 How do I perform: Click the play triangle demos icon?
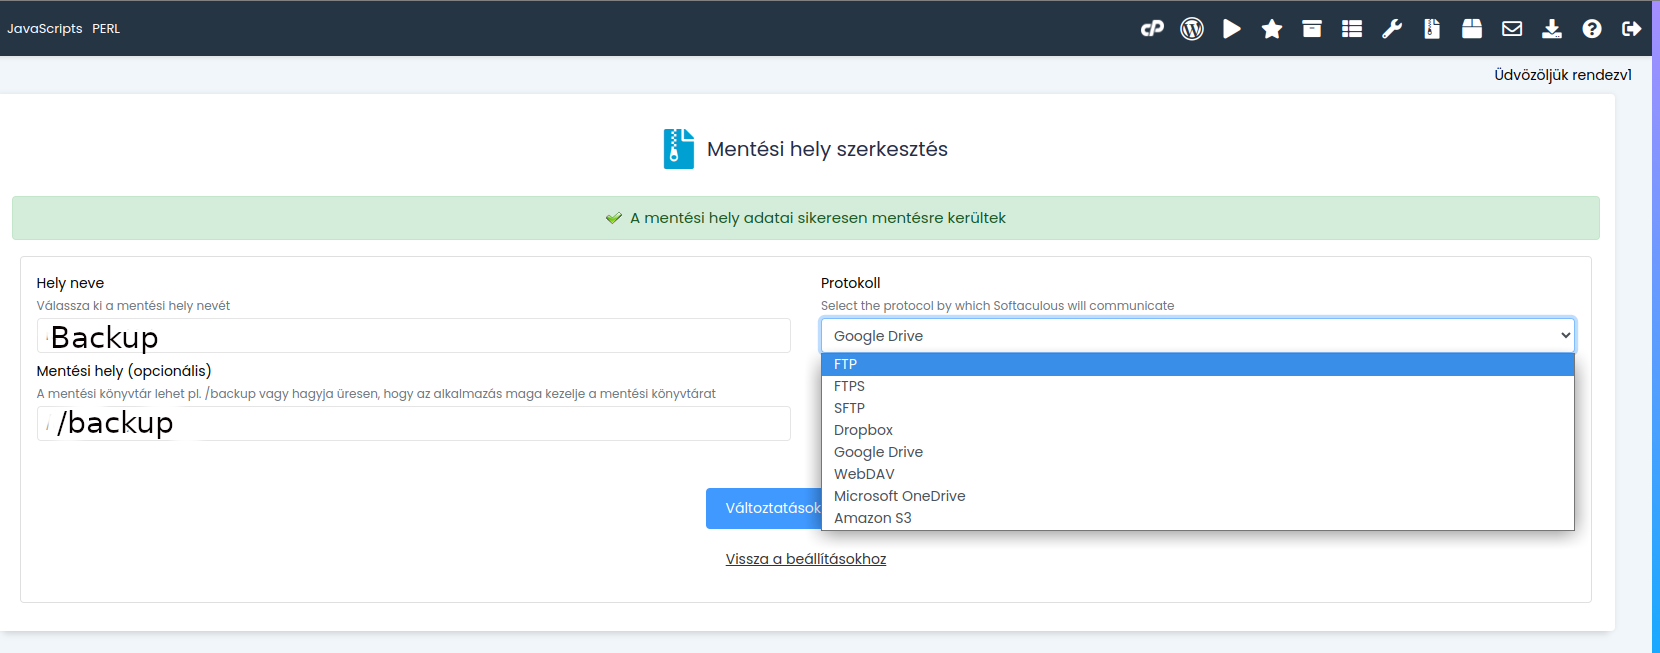point(1232,29)
